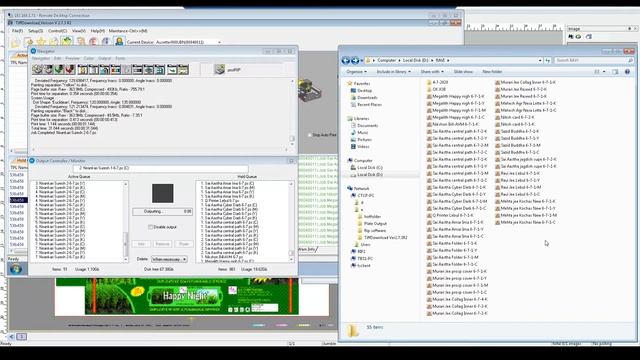Screen dimensions: 640x360
Task: Click the yellow star icon in TiffDownload toolbar
Action: click(41, 42)
